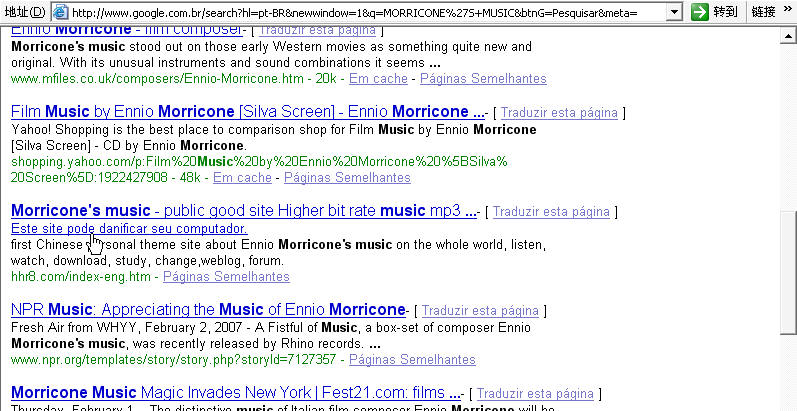Click the www.npr.org story URL text
Viewport: 797px width, 411px height.
coord(173,360)
